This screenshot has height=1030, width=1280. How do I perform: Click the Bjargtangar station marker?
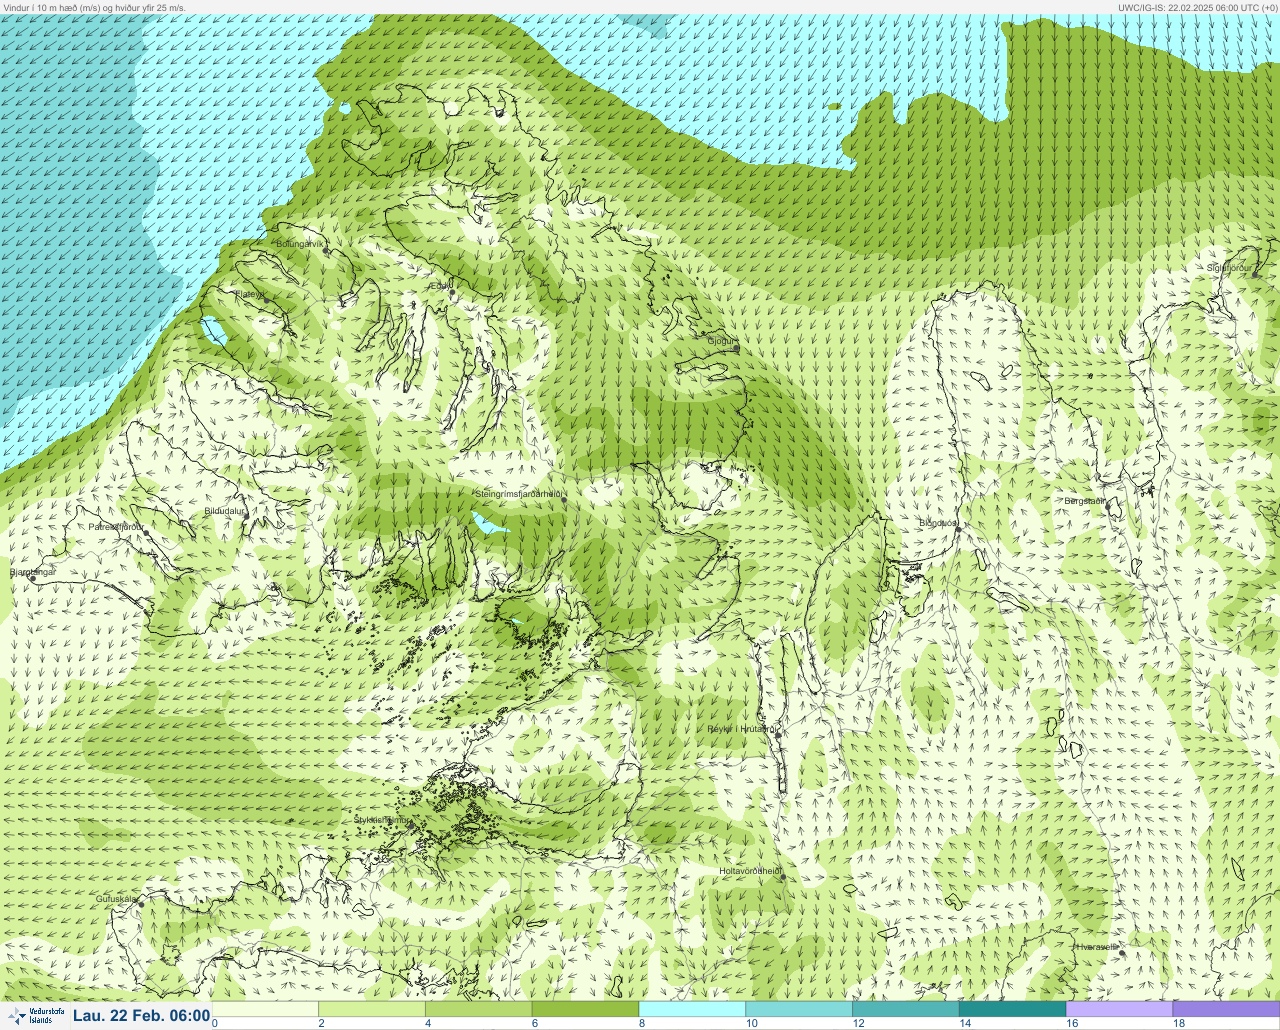point(33,579)
